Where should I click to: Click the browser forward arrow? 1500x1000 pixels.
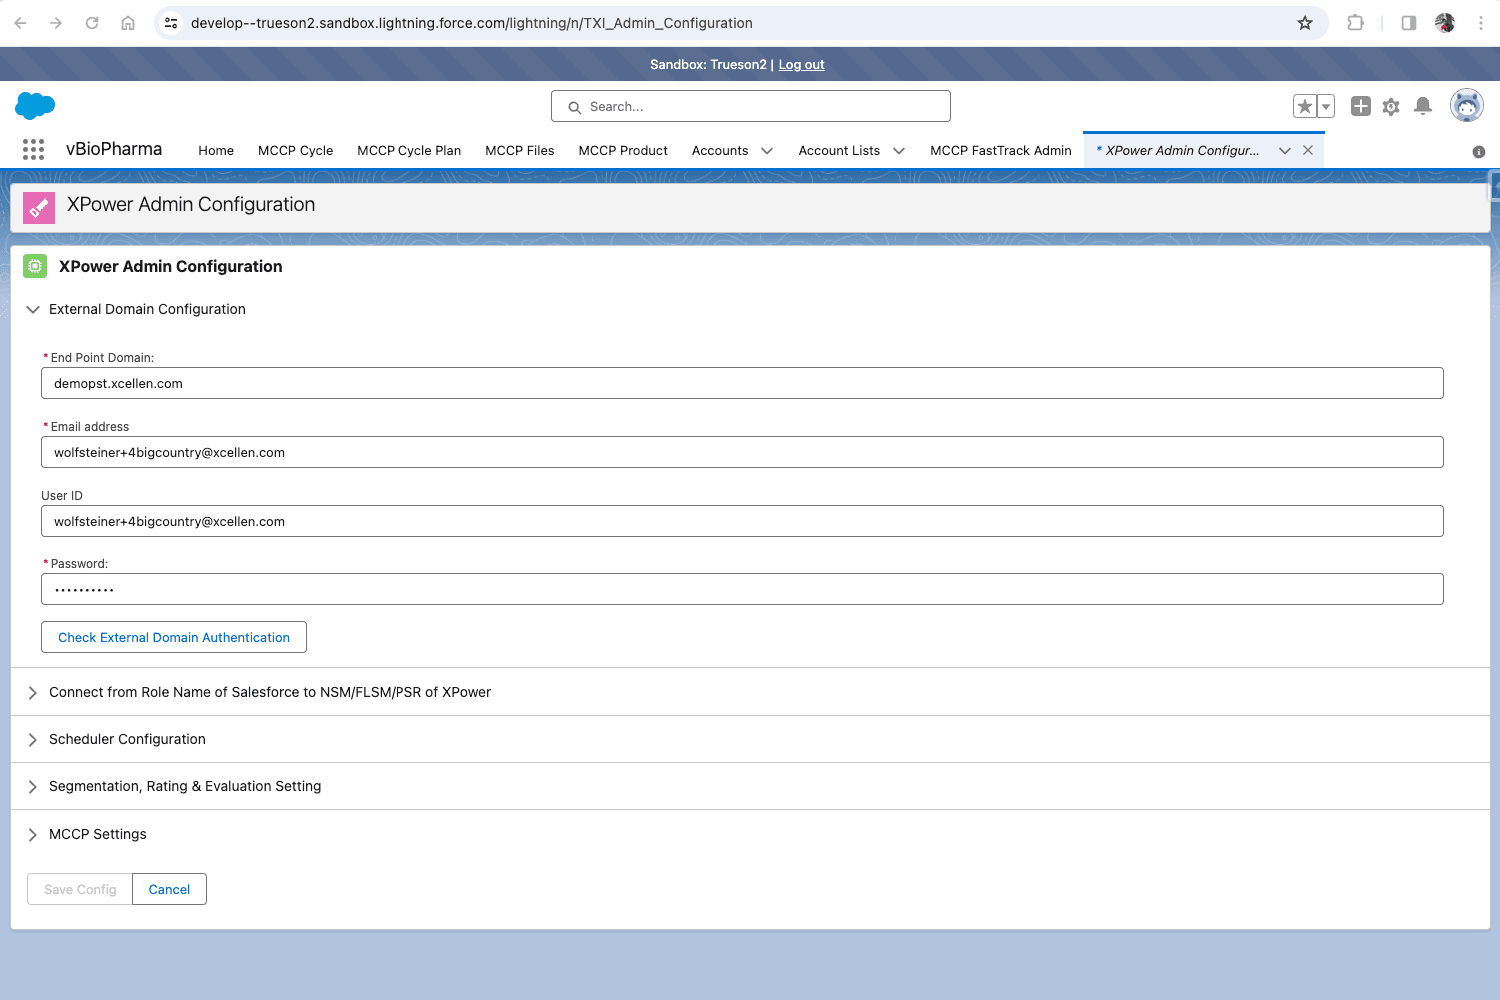56,23
